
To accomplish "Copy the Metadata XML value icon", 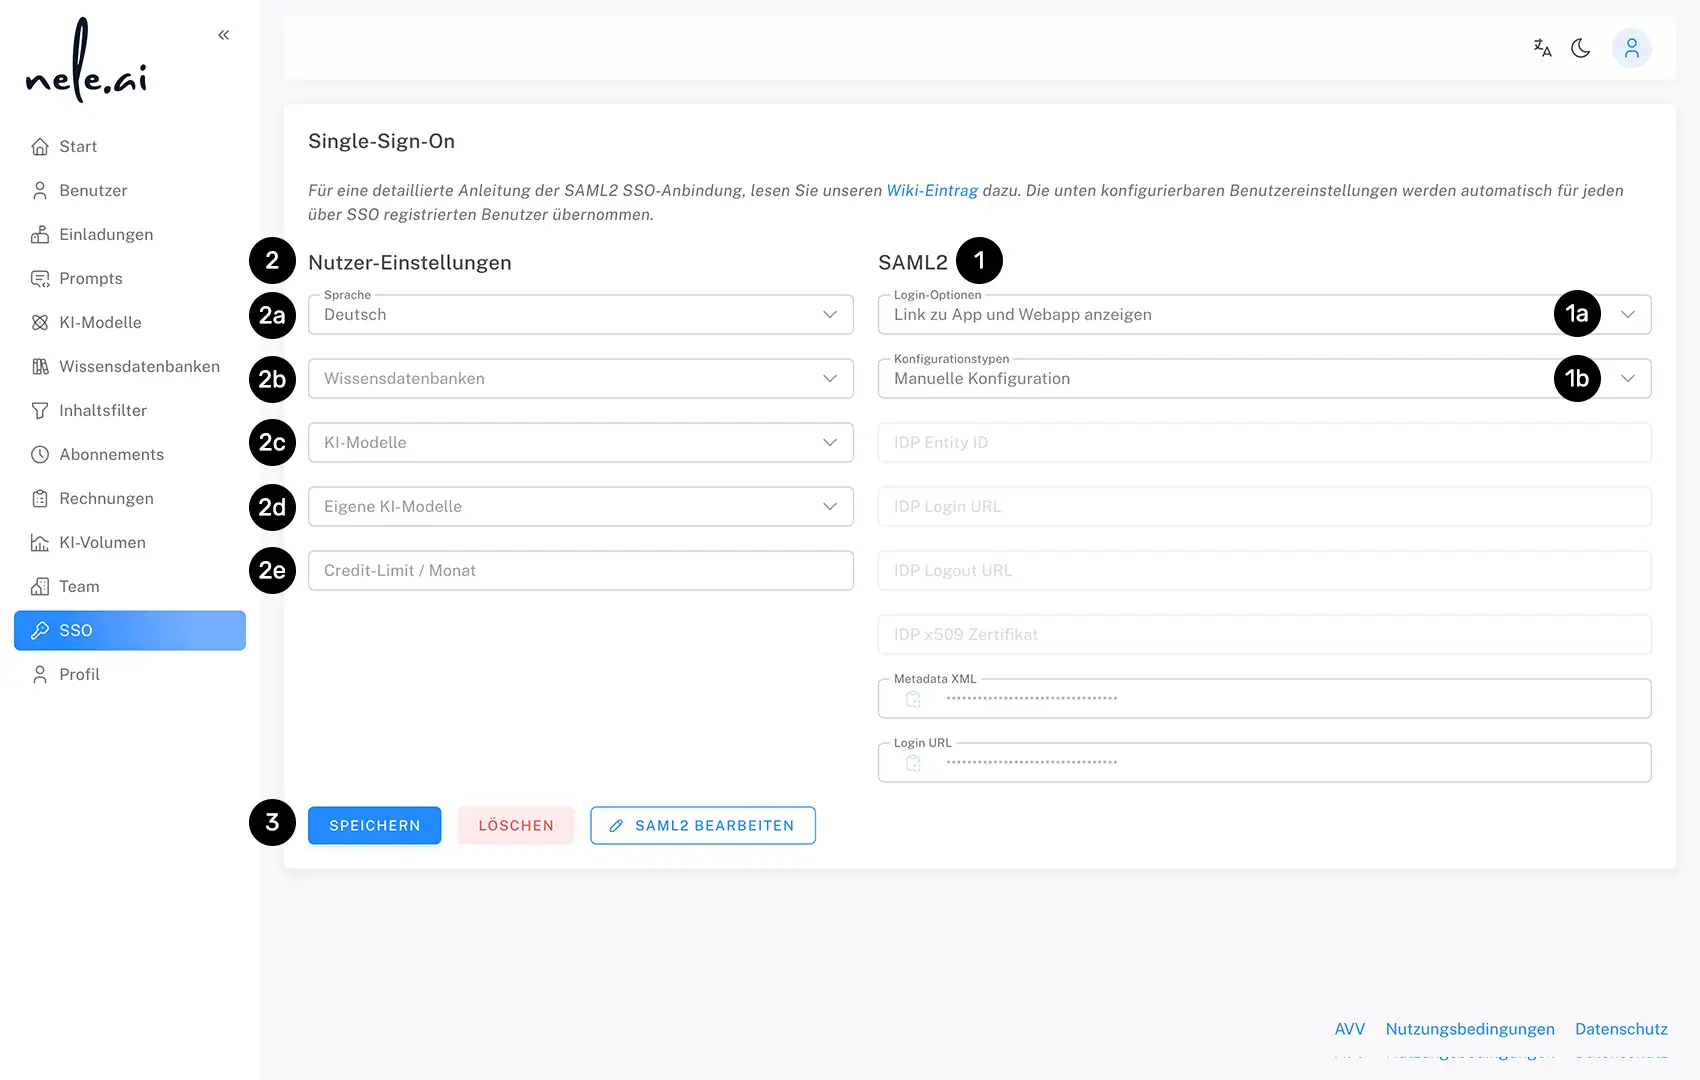I will (x=913, y=699).
